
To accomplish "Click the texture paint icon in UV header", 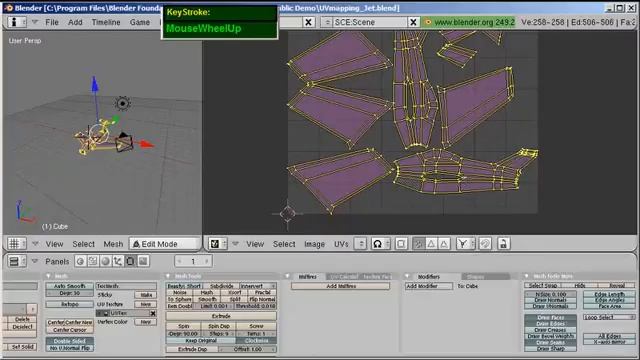I will point(485,244).
